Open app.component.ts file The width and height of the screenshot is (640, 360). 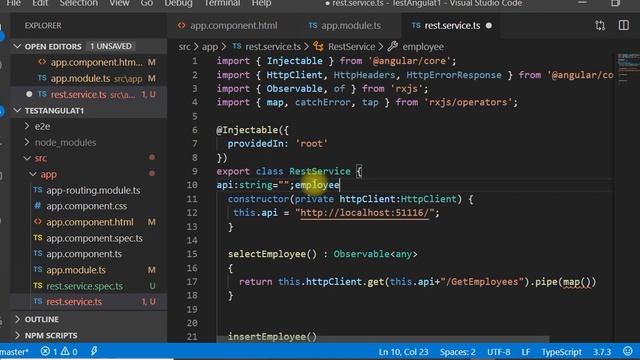[84, 254]
